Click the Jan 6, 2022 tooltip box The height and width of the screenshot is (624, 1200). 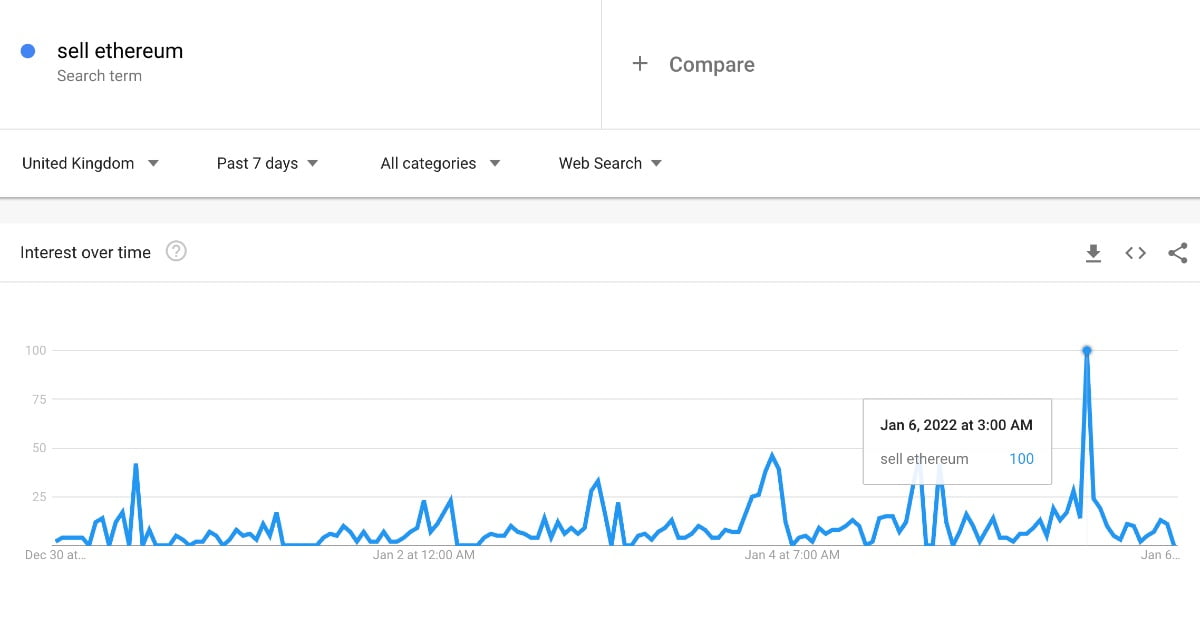pos(956,441)
